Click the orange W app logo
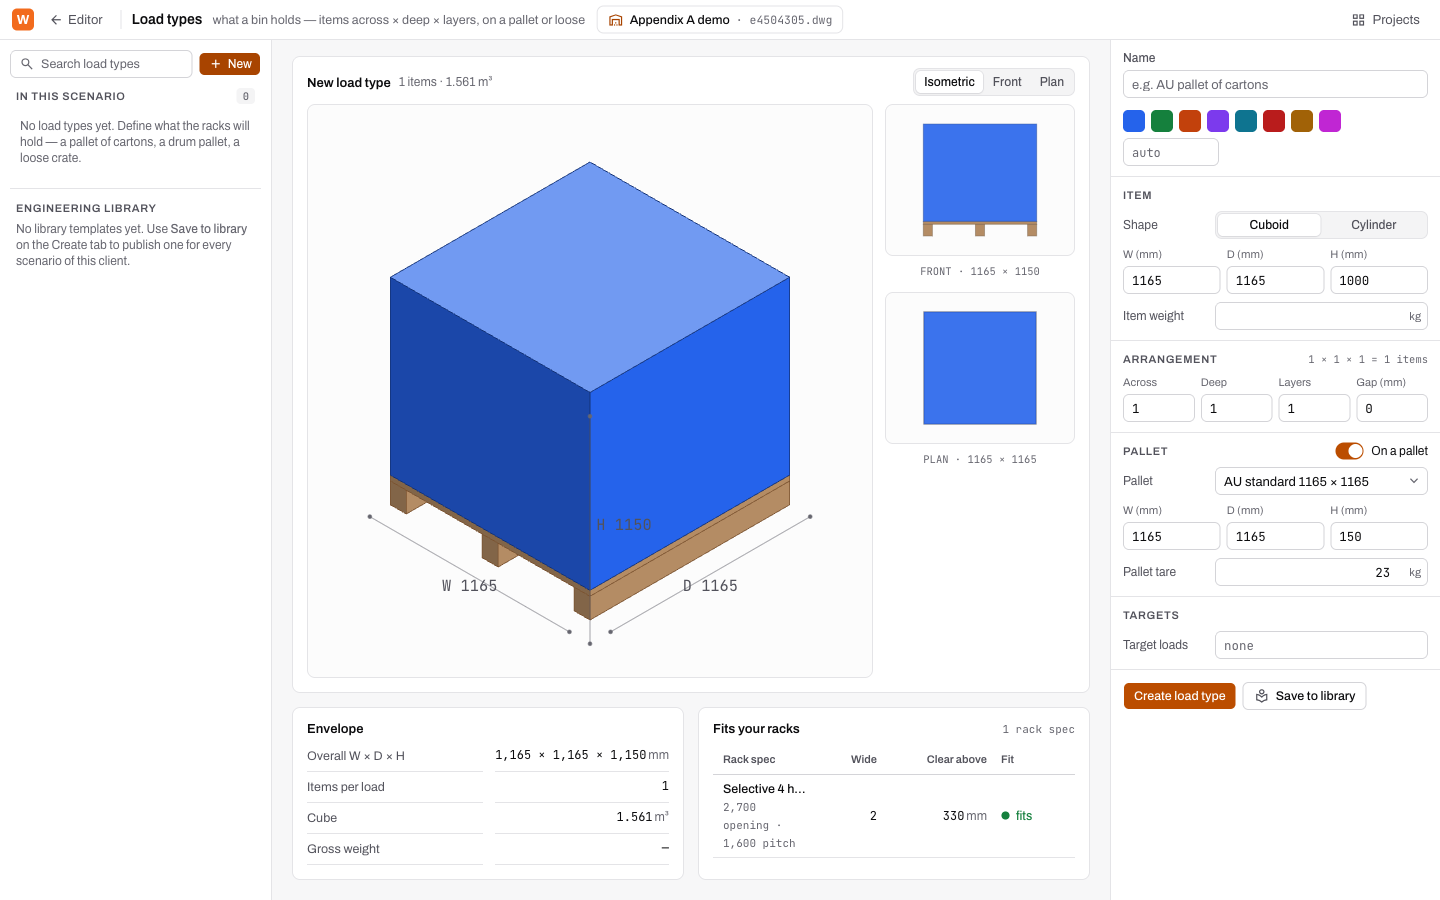Screen dimensions: 1440x900 coord(22,19)
